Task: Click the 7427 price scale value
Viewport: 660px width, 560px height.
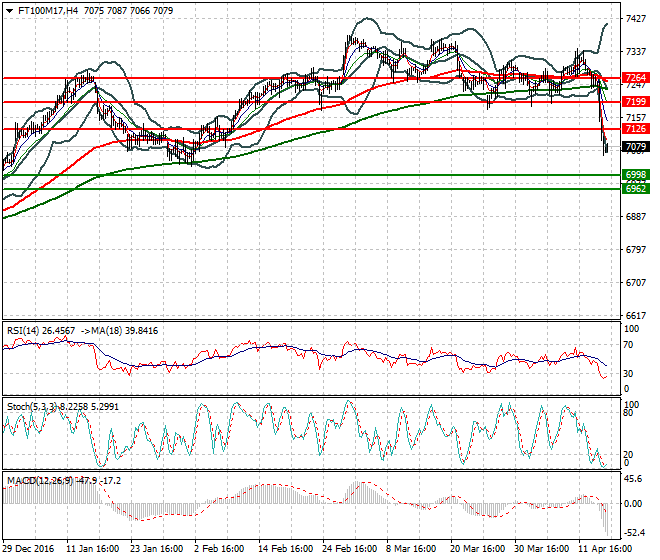Action: coord(635,19)
